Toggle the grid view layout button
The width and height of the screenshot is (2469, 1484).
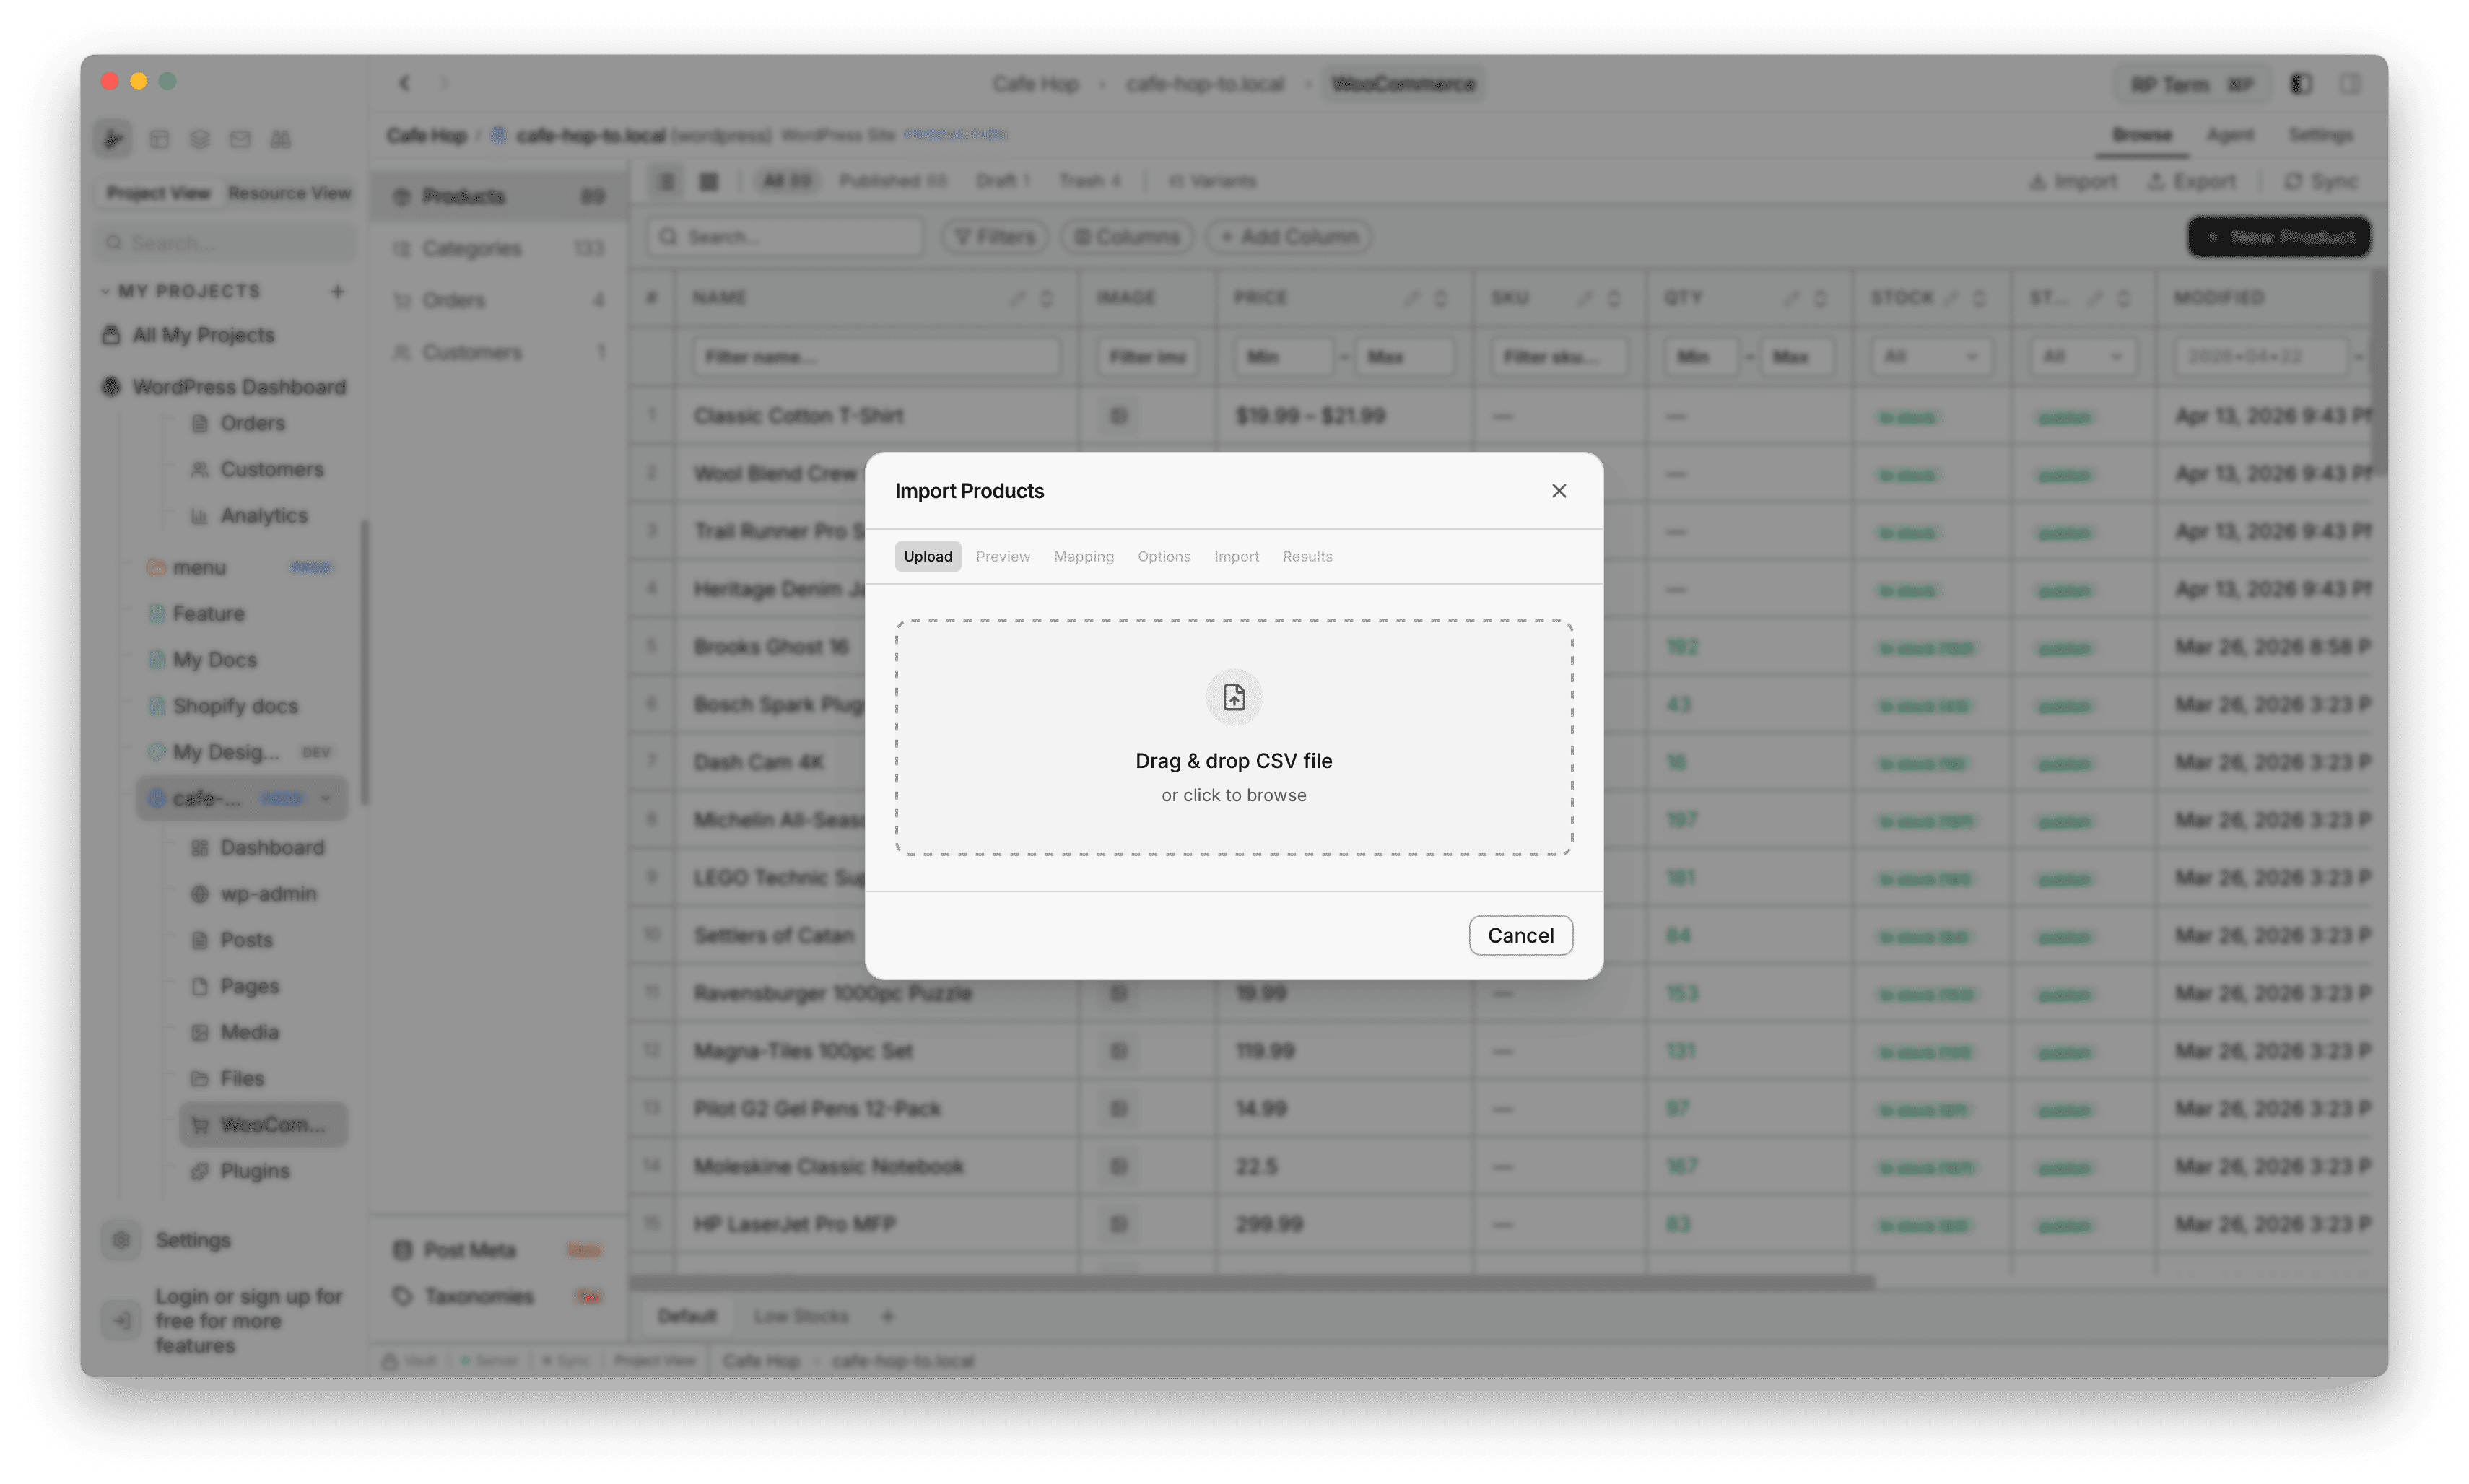(x=708, y=181)
